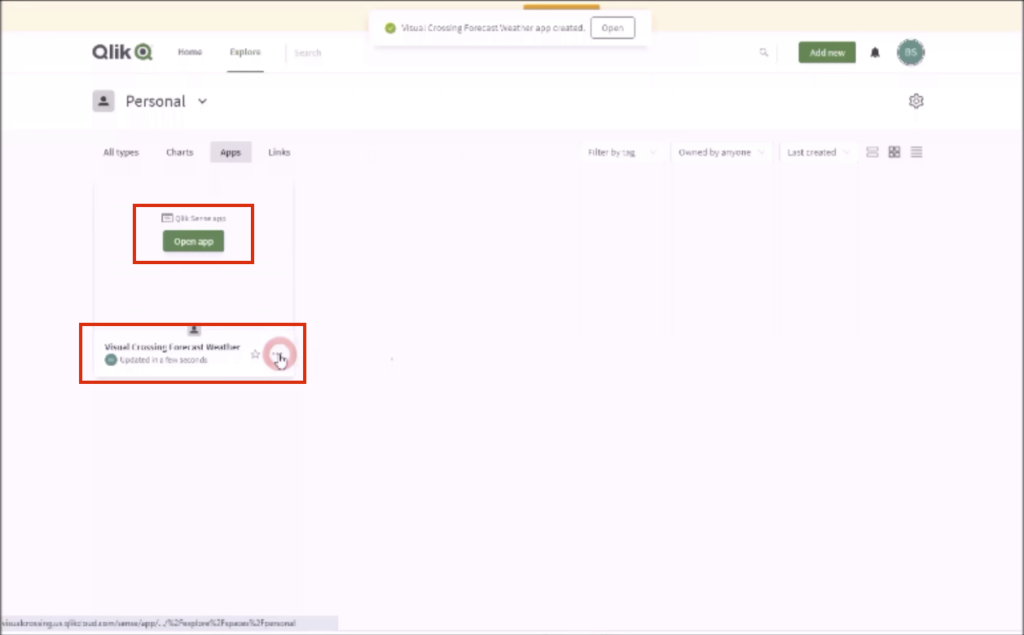
Task: Go to Home tab
Action: (190, 52)
